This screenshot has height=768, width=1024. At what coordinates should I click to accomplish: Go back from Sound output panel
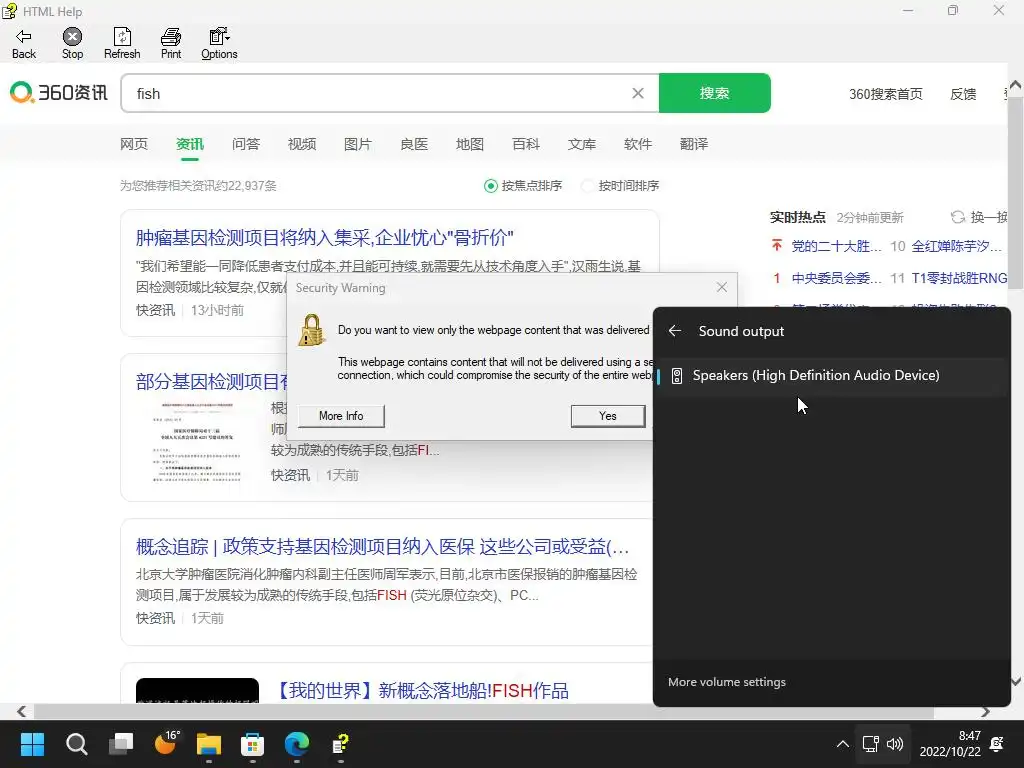click(x=675, y=331)
